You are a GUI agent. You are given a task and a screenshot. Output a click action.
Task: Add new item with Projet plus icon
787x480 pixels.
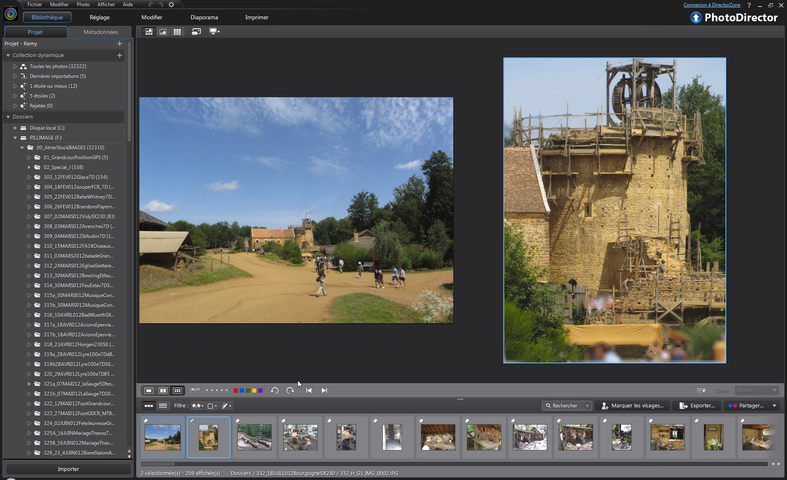coord(119,44)
